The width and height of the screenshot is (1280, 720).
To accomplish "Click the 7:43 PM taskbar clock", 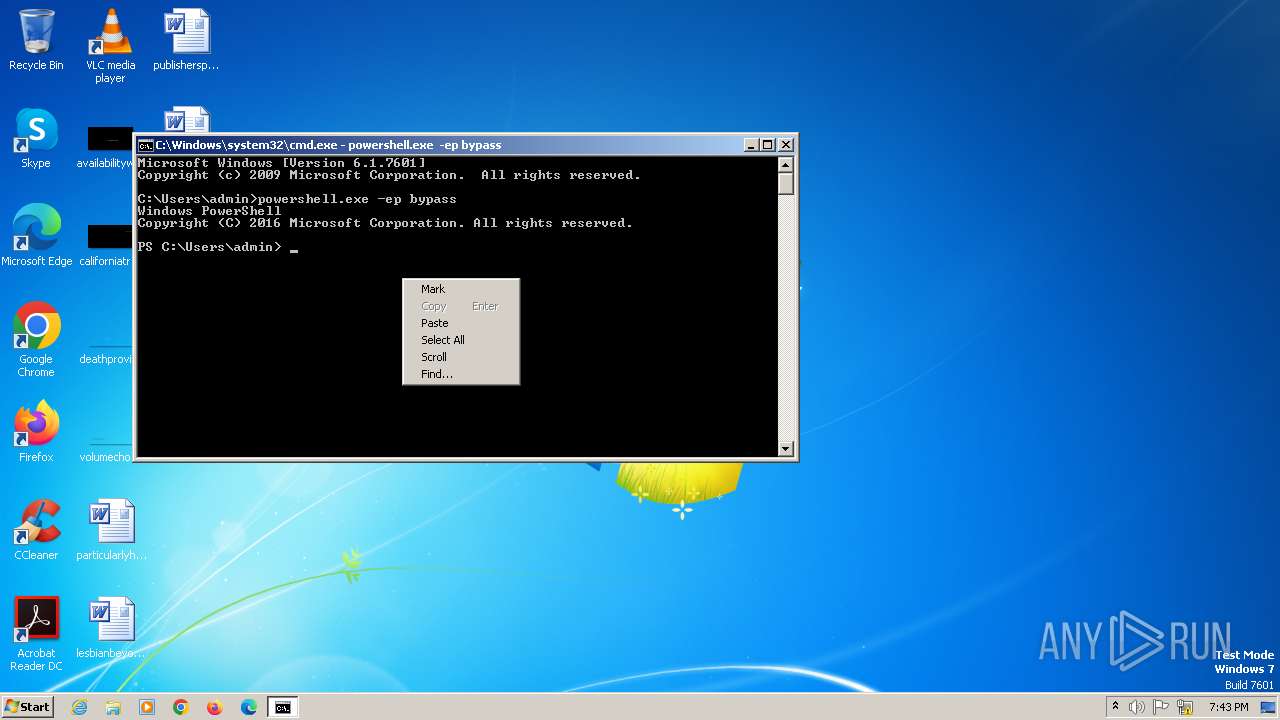I will pos(1228,707).
